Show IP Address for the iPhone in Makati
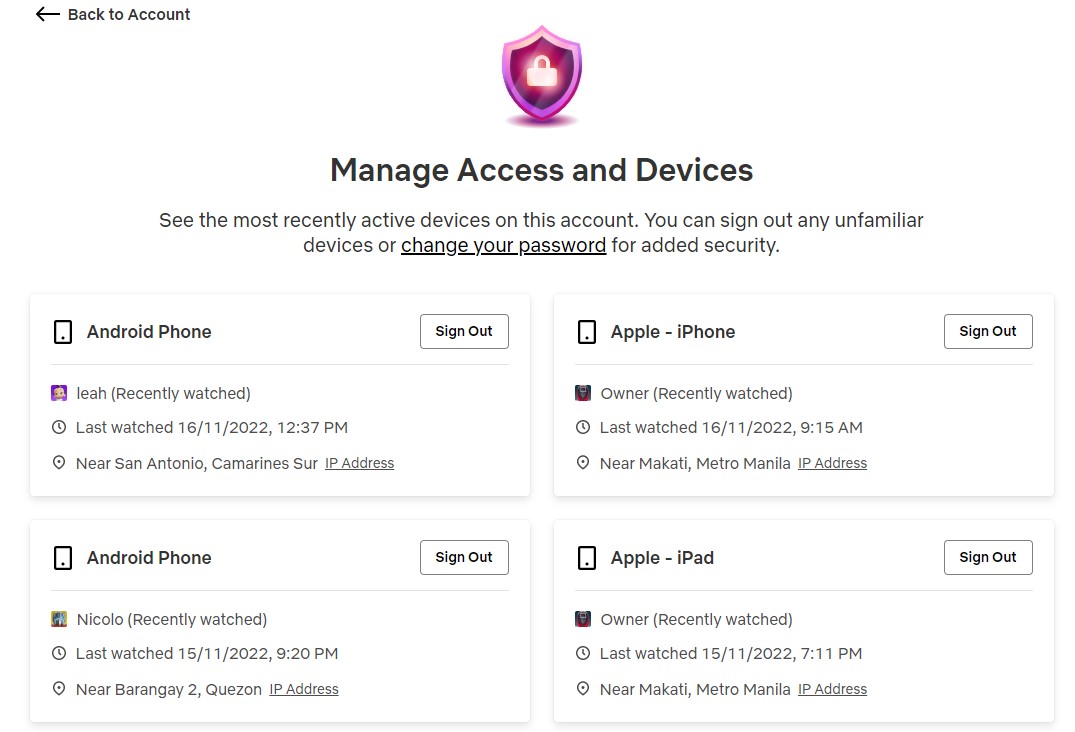The image size is (1075, 732). [832, 463]
